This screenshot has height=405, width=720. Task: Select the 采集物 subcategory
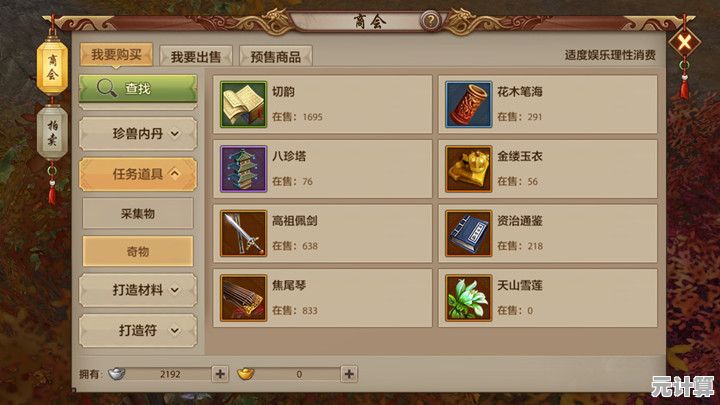point(138,214)
